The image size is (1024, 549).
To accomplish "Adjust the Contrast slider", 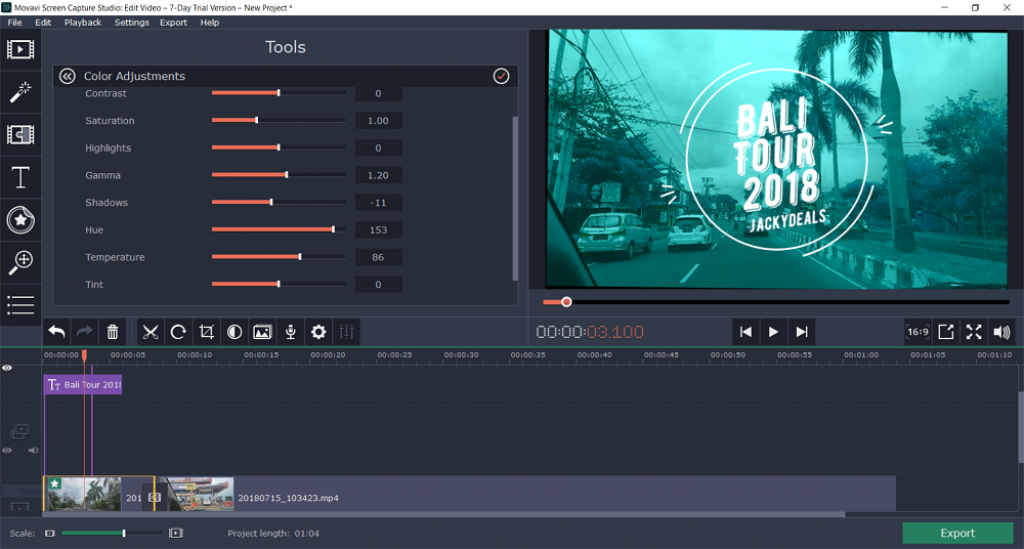I will tap(278, 93).
